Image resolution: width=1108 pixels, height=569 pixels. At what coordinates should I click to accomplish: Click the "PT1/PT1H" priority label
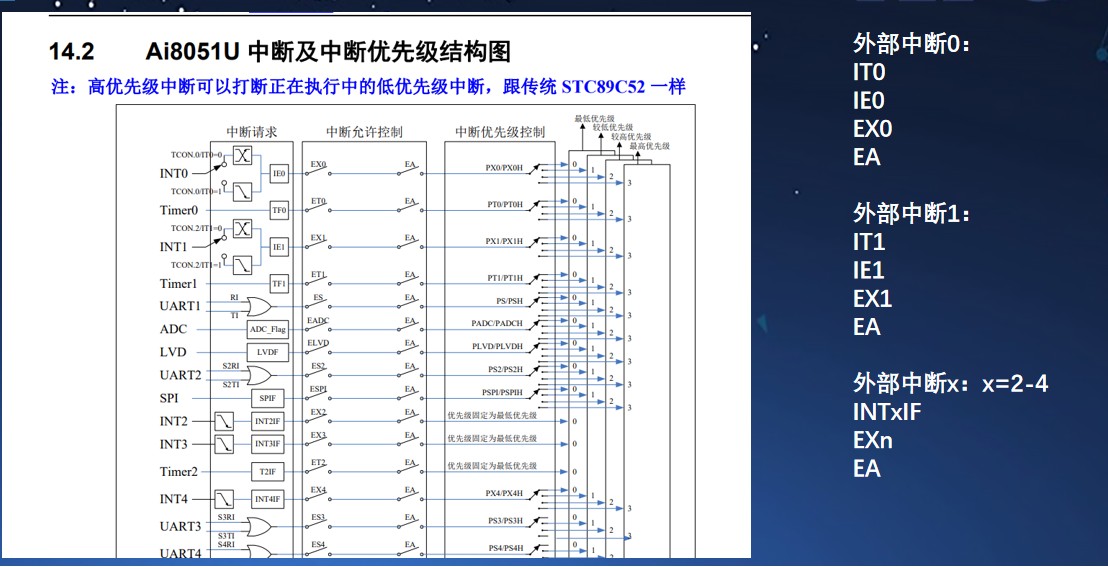(505, 278)
